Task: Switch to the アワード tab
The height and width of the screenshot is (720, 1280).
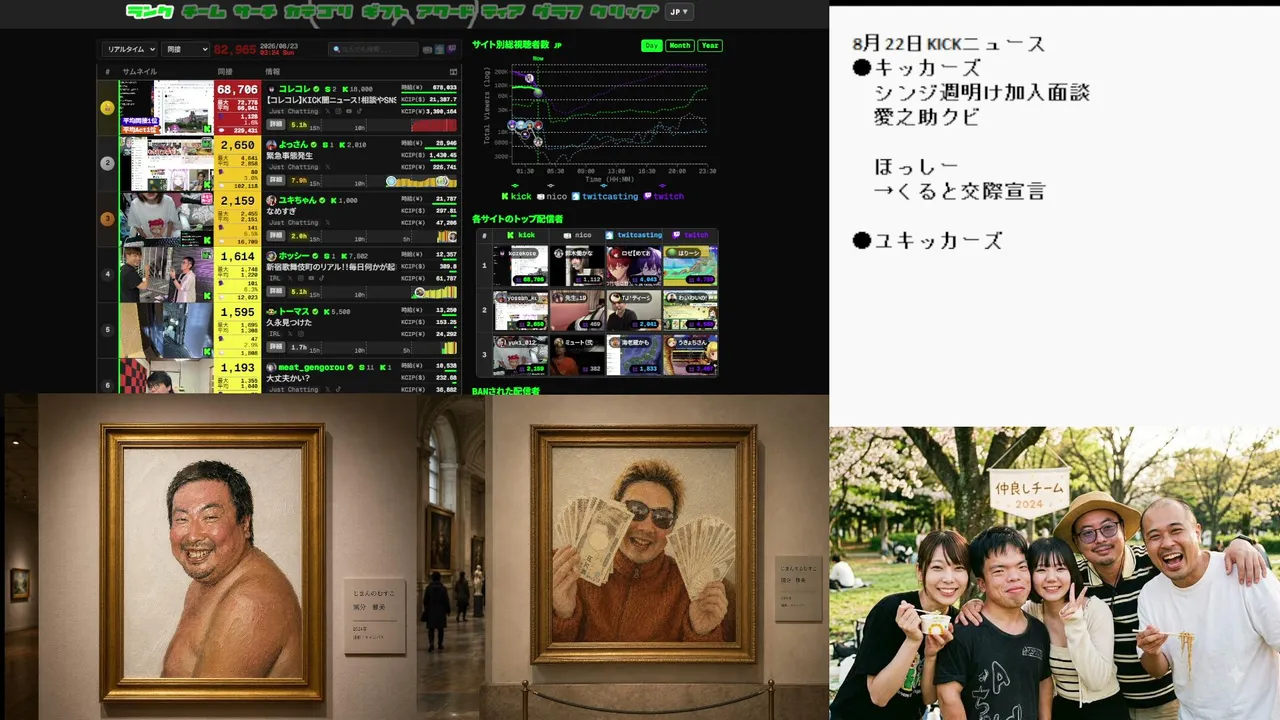Action: point(443,12)
